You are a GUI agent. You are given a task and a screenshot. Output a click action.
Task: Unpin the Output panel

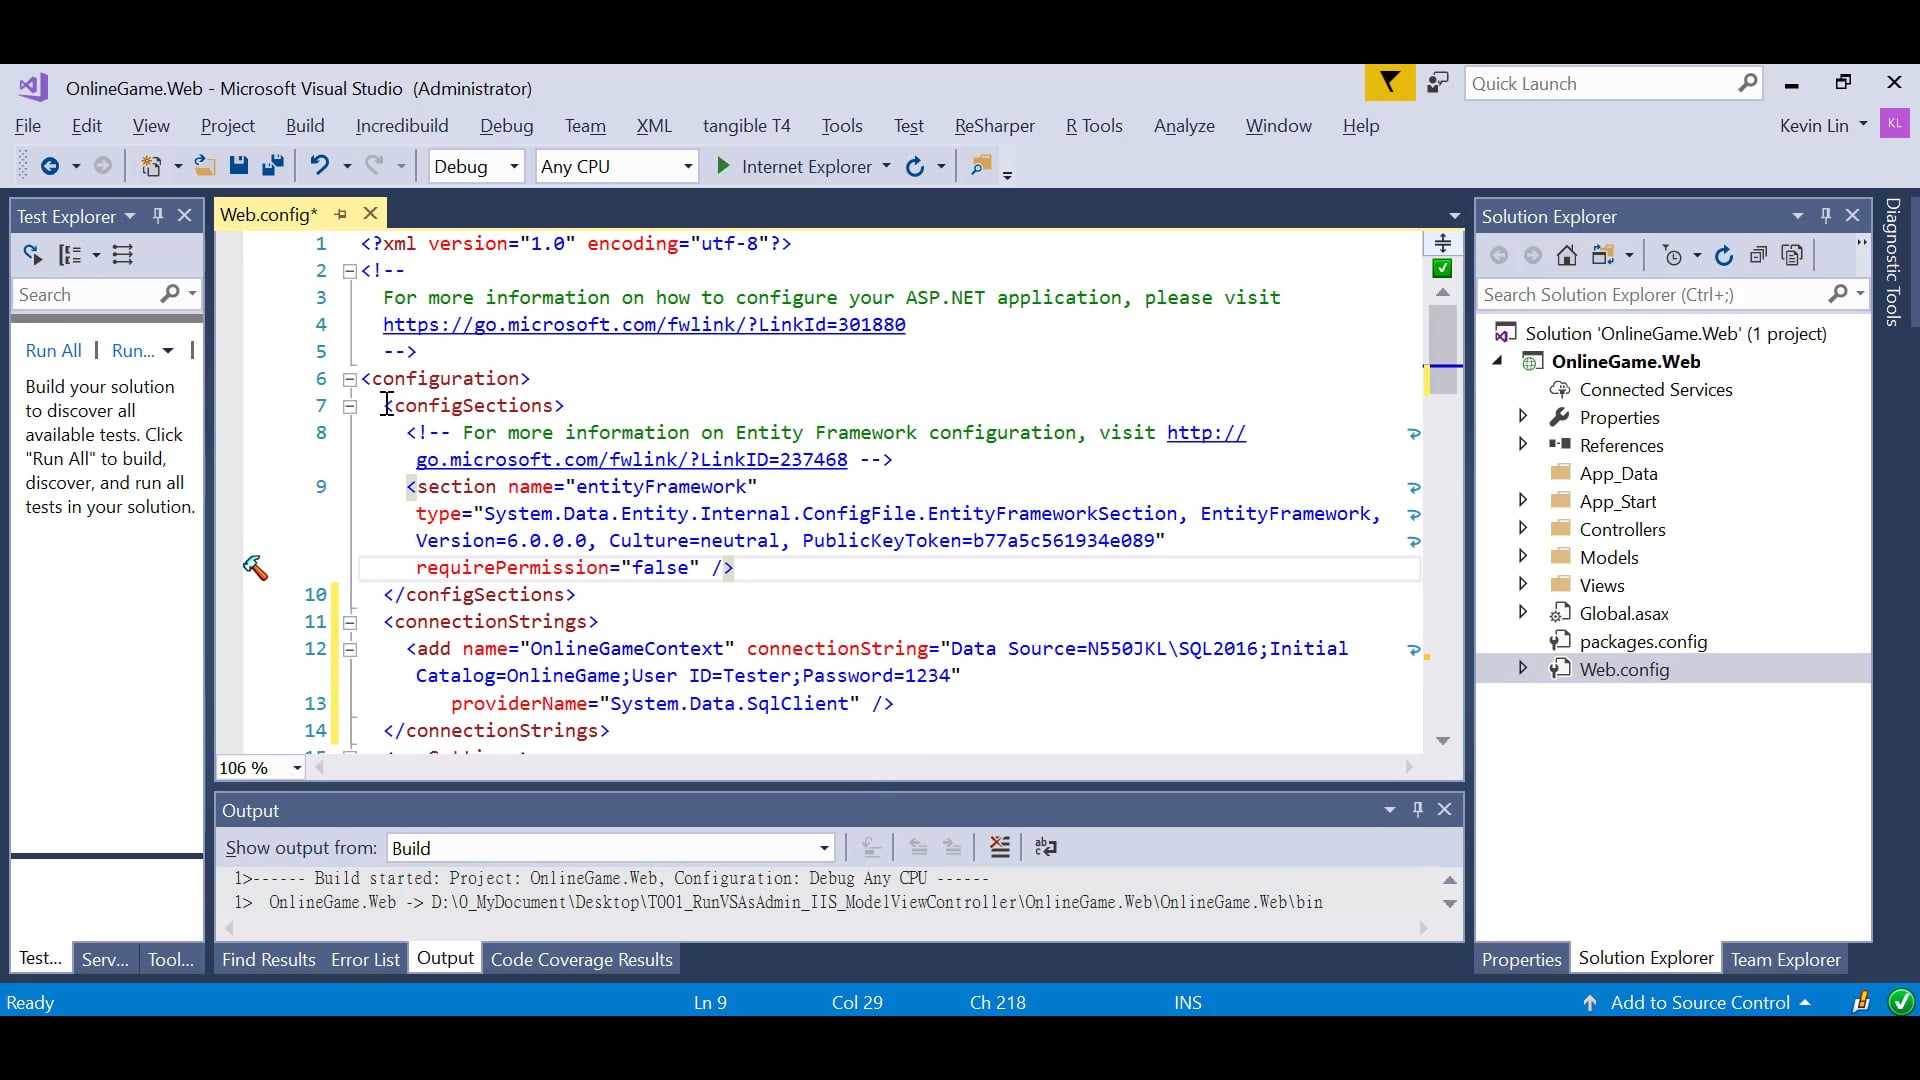1417,809
